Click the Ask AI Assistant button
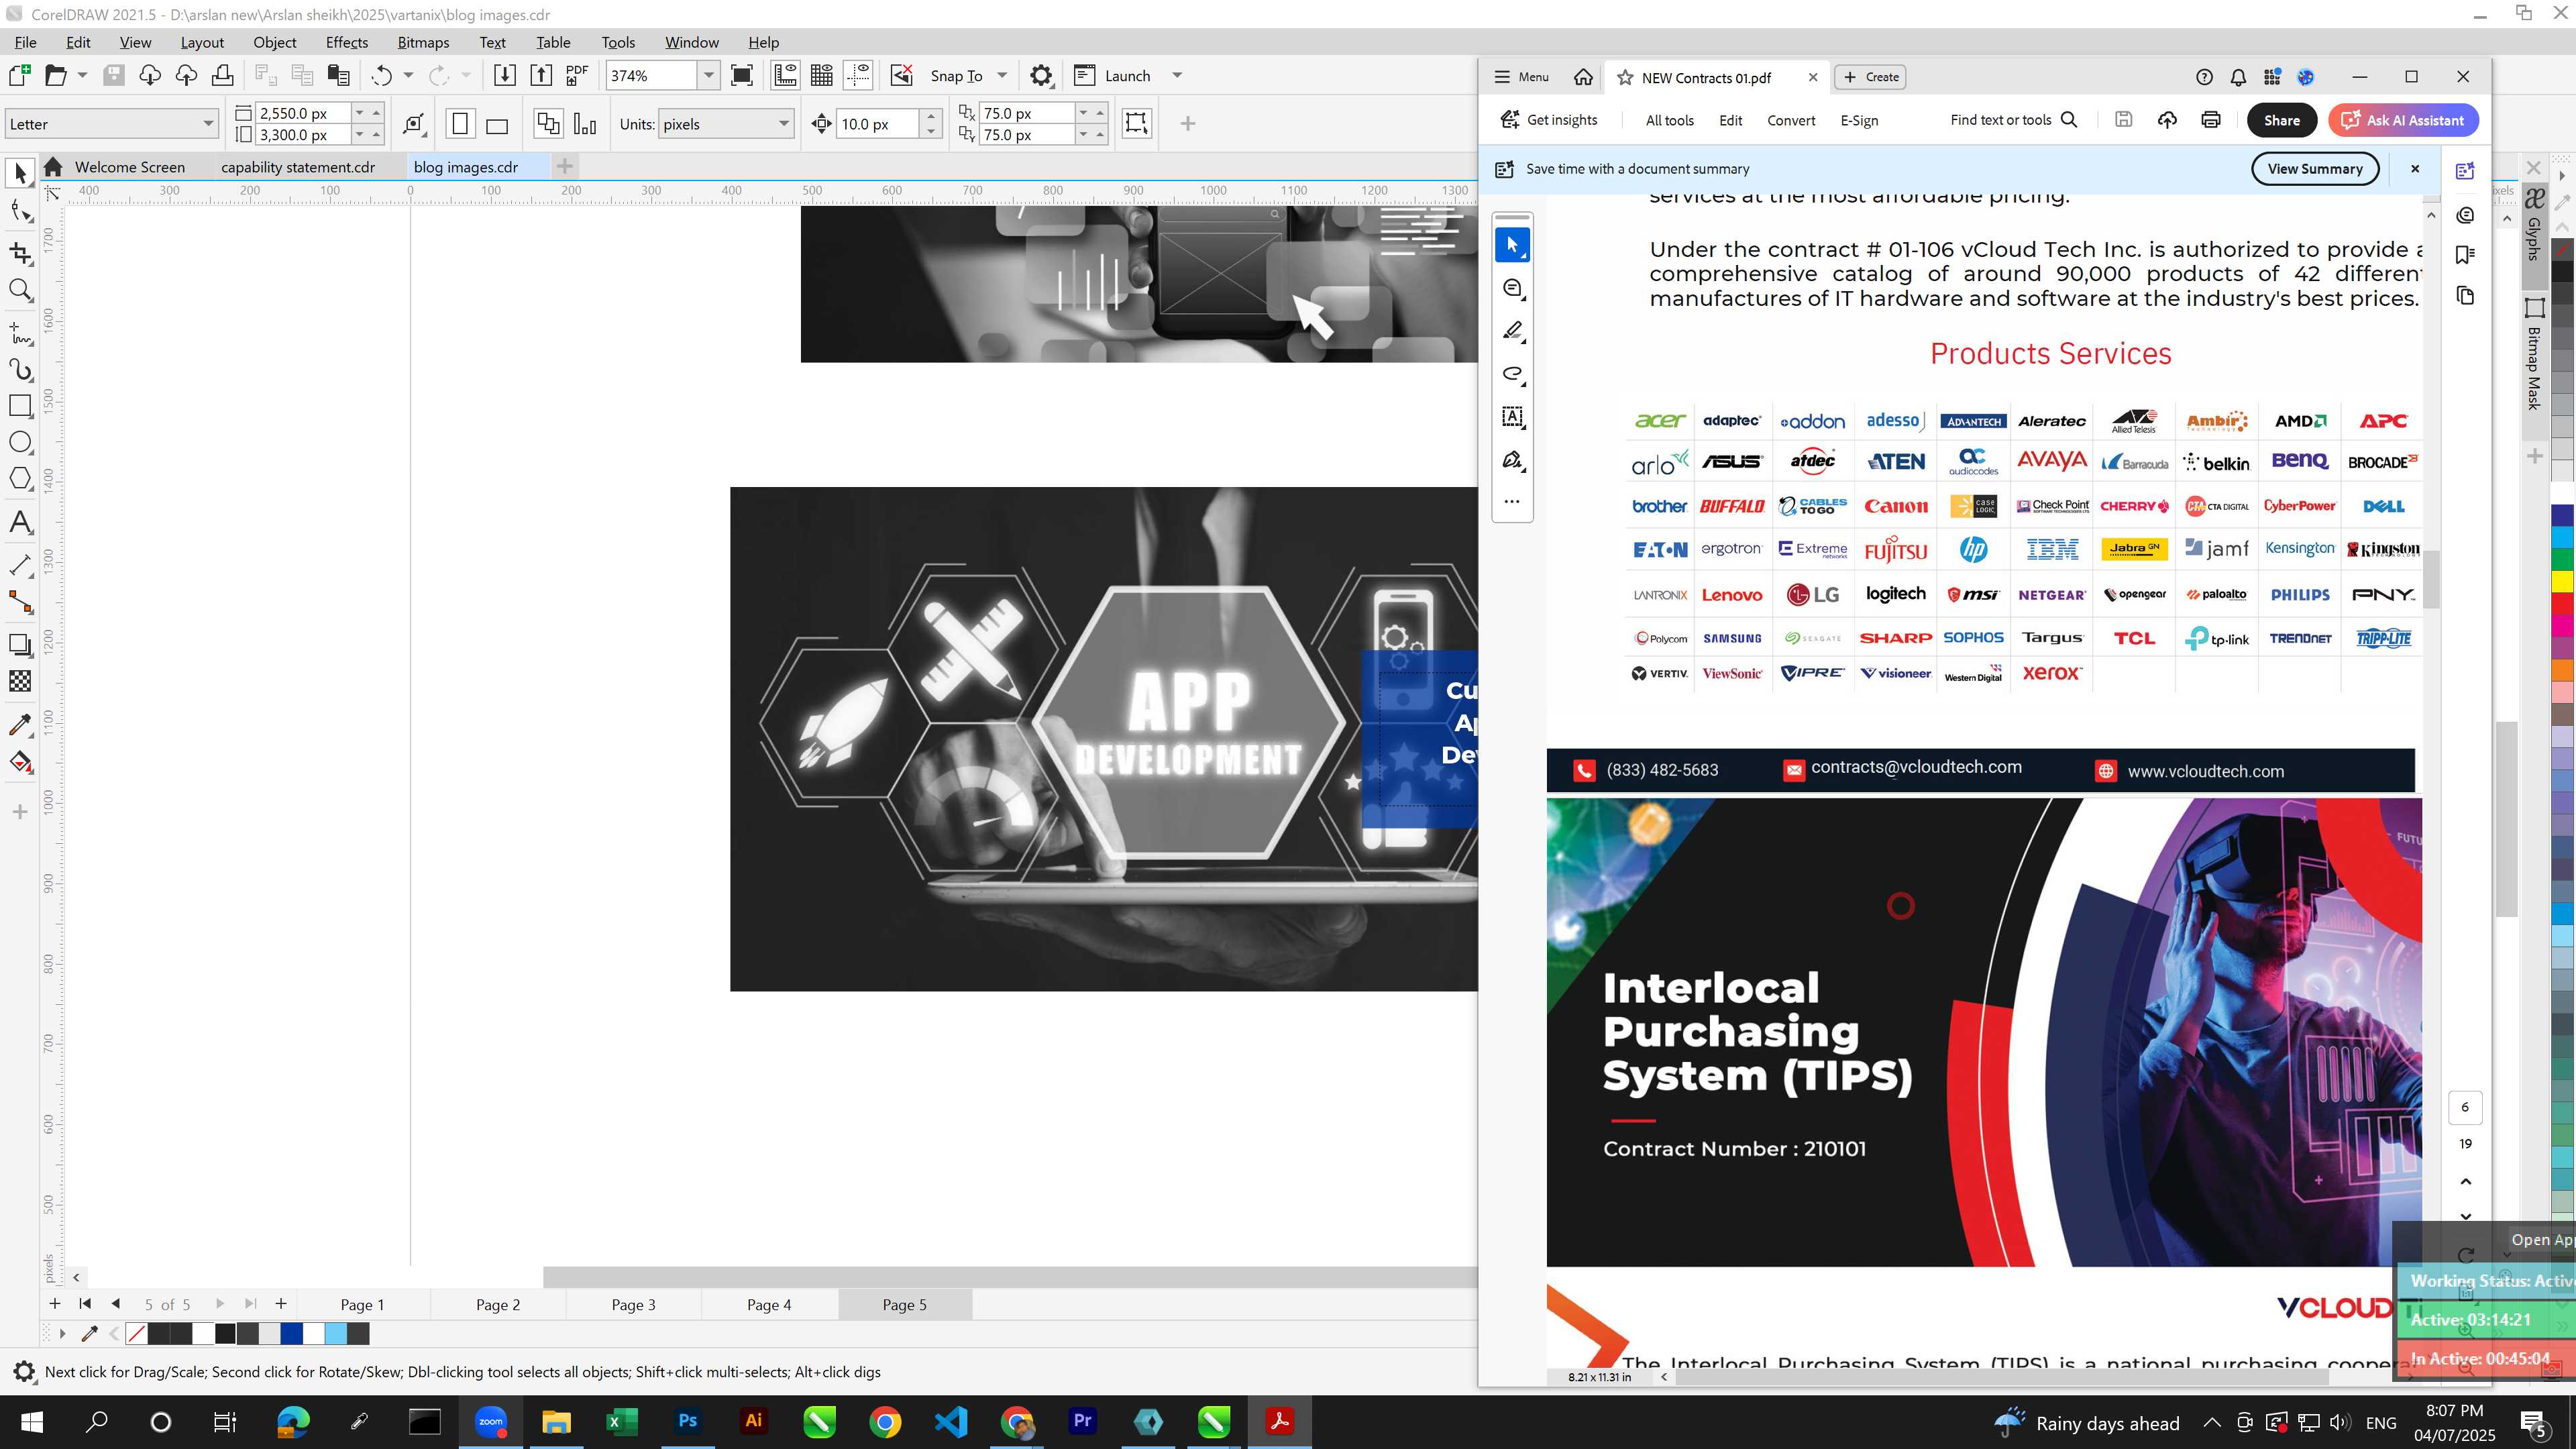Image resolution: width=2576 pixels, height=1449 pixels. point(2403,120)
